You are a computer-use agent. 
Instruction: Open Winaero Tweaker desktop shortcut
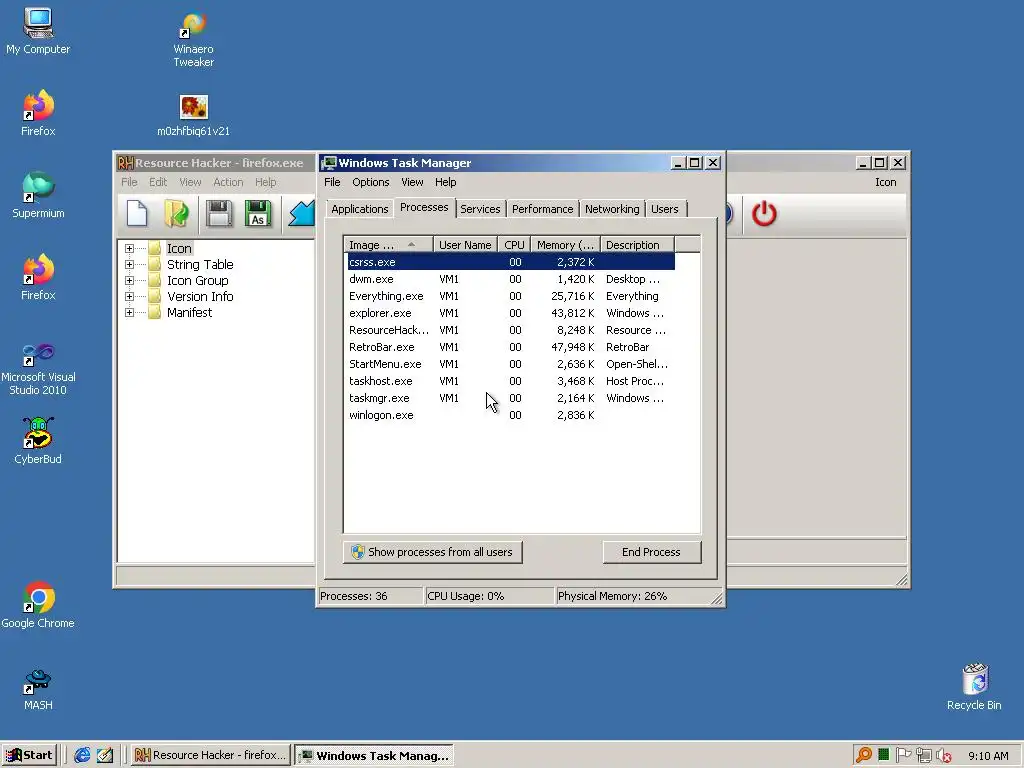[x=193, y=39]
